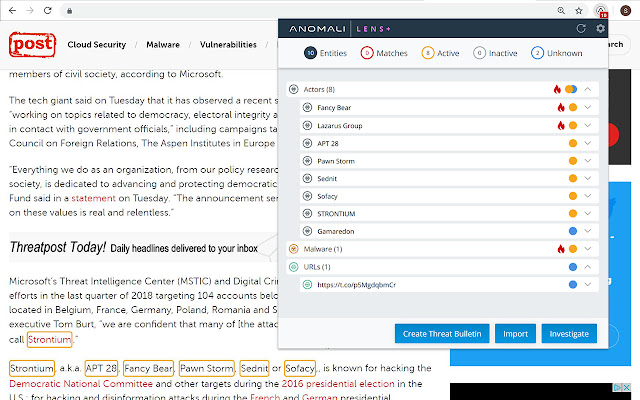Click Create Threat Bulletin button
Screen dimensions: 640x400
(x=442, y=334)
